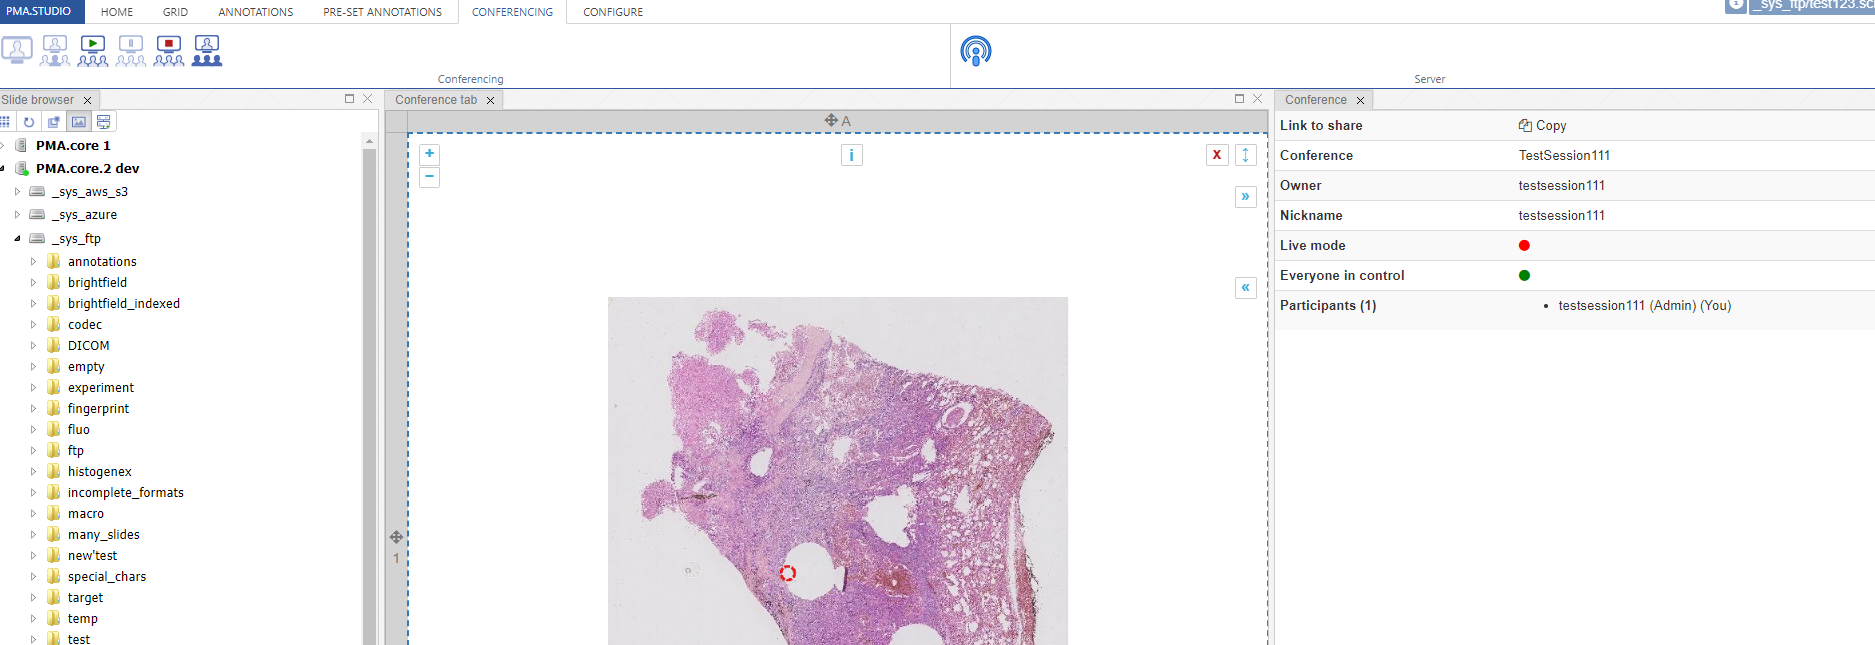
Task: Toggle the Live mode red indicator
Action: (x=1524, y=246)
